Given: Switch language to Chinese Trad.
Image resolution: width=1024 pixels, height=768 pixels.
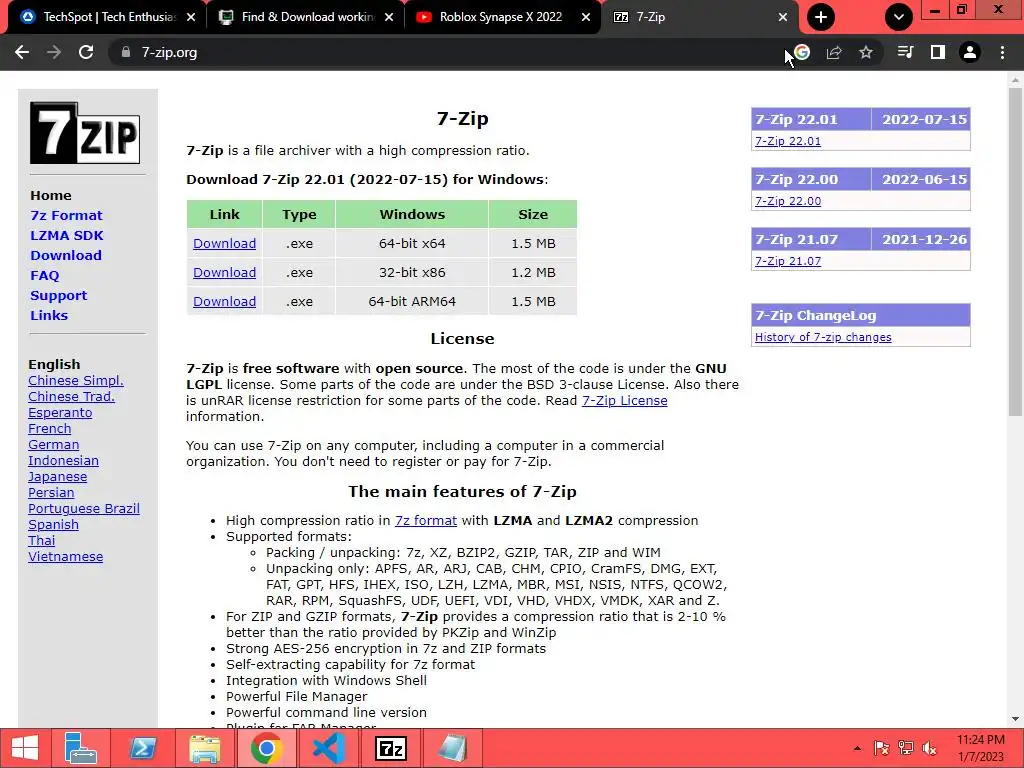Looking at the screenshot, I should coord(71,396).
